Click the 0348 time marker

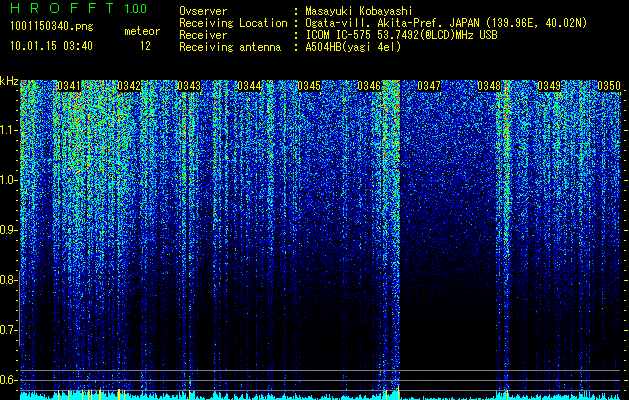pyautogui.click(x=489, y=86)
